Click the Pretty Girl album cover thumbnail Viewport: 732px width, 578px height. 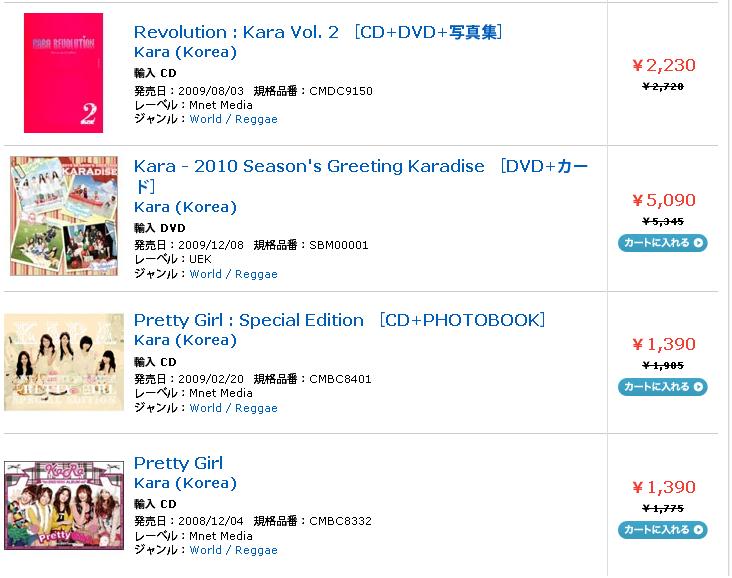pyautogui.click(x=64, y=505)
